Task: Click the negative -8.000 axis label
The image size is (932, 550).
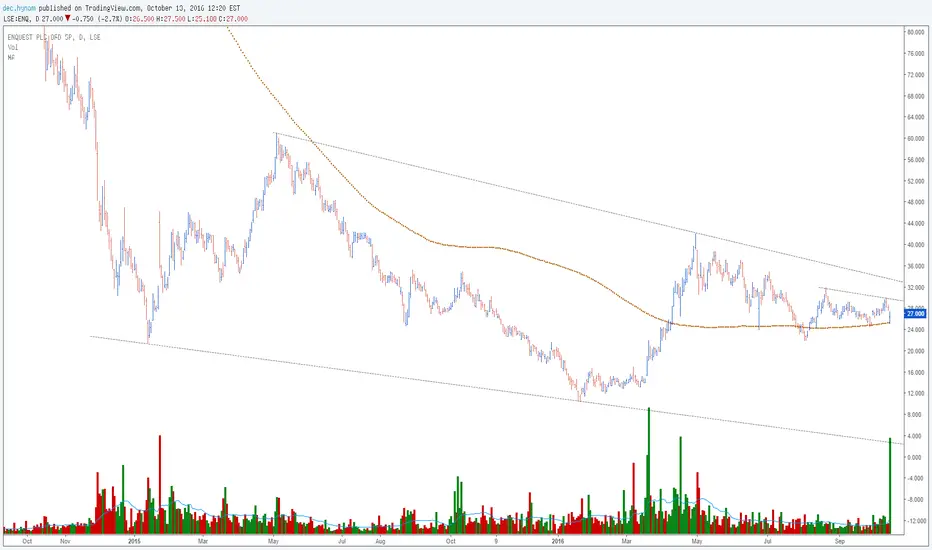Action: [914, 499]
